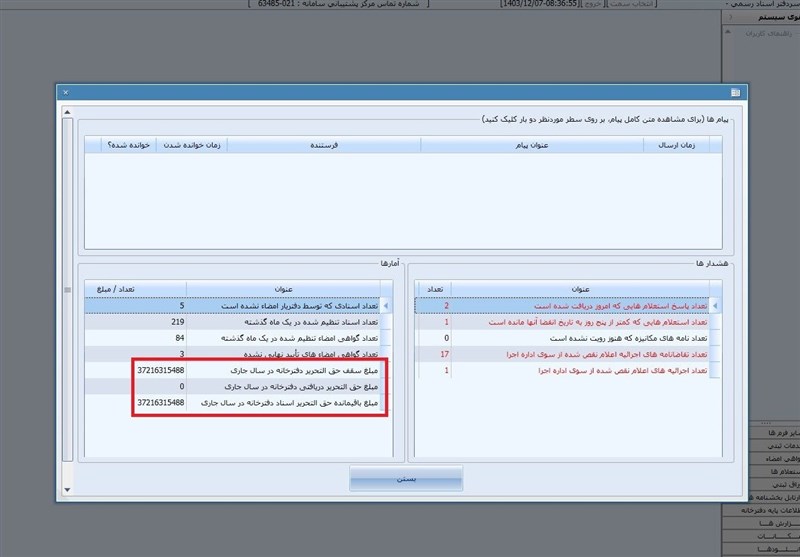Click the dialog window icon in the title bar
Screen dimensions: 800x557
coord(734,92)
